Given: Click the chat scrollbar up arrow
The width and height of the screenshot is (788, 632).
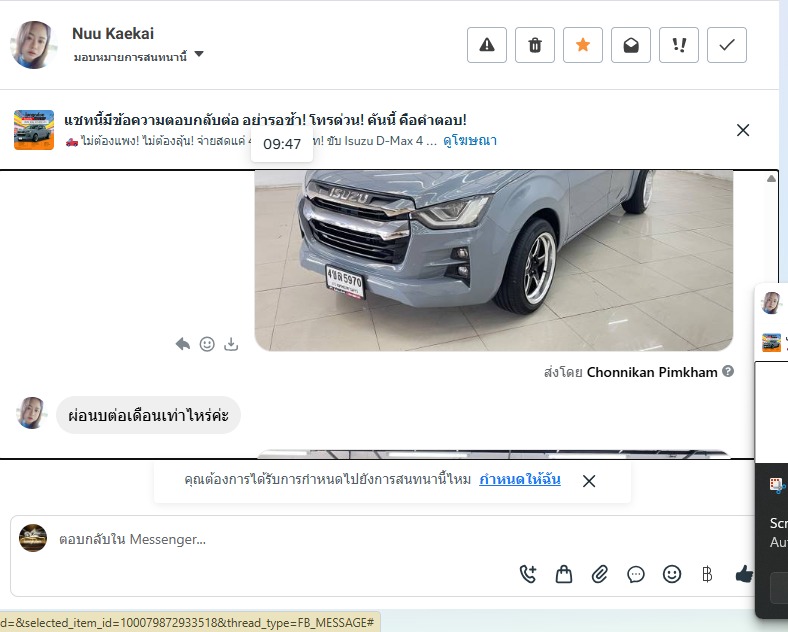Looking at the screenshot, I should (771, 178).
